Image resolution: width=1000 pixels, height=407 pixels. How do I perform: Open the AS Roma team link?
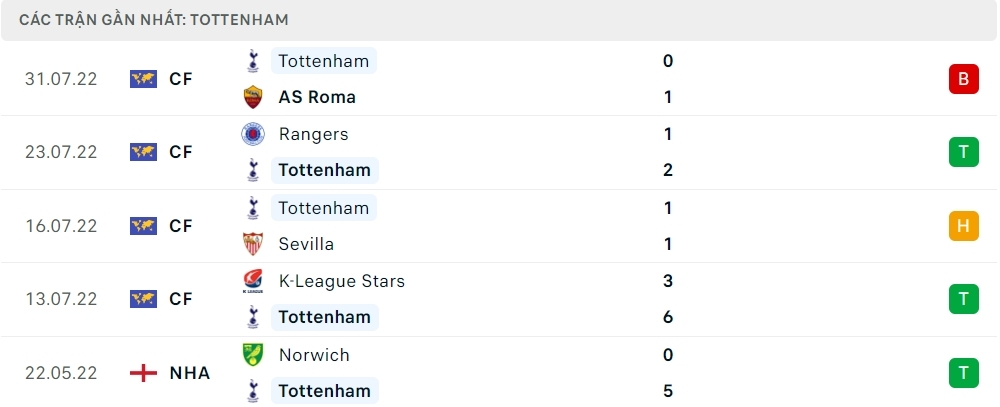click(x=317, y=97)
